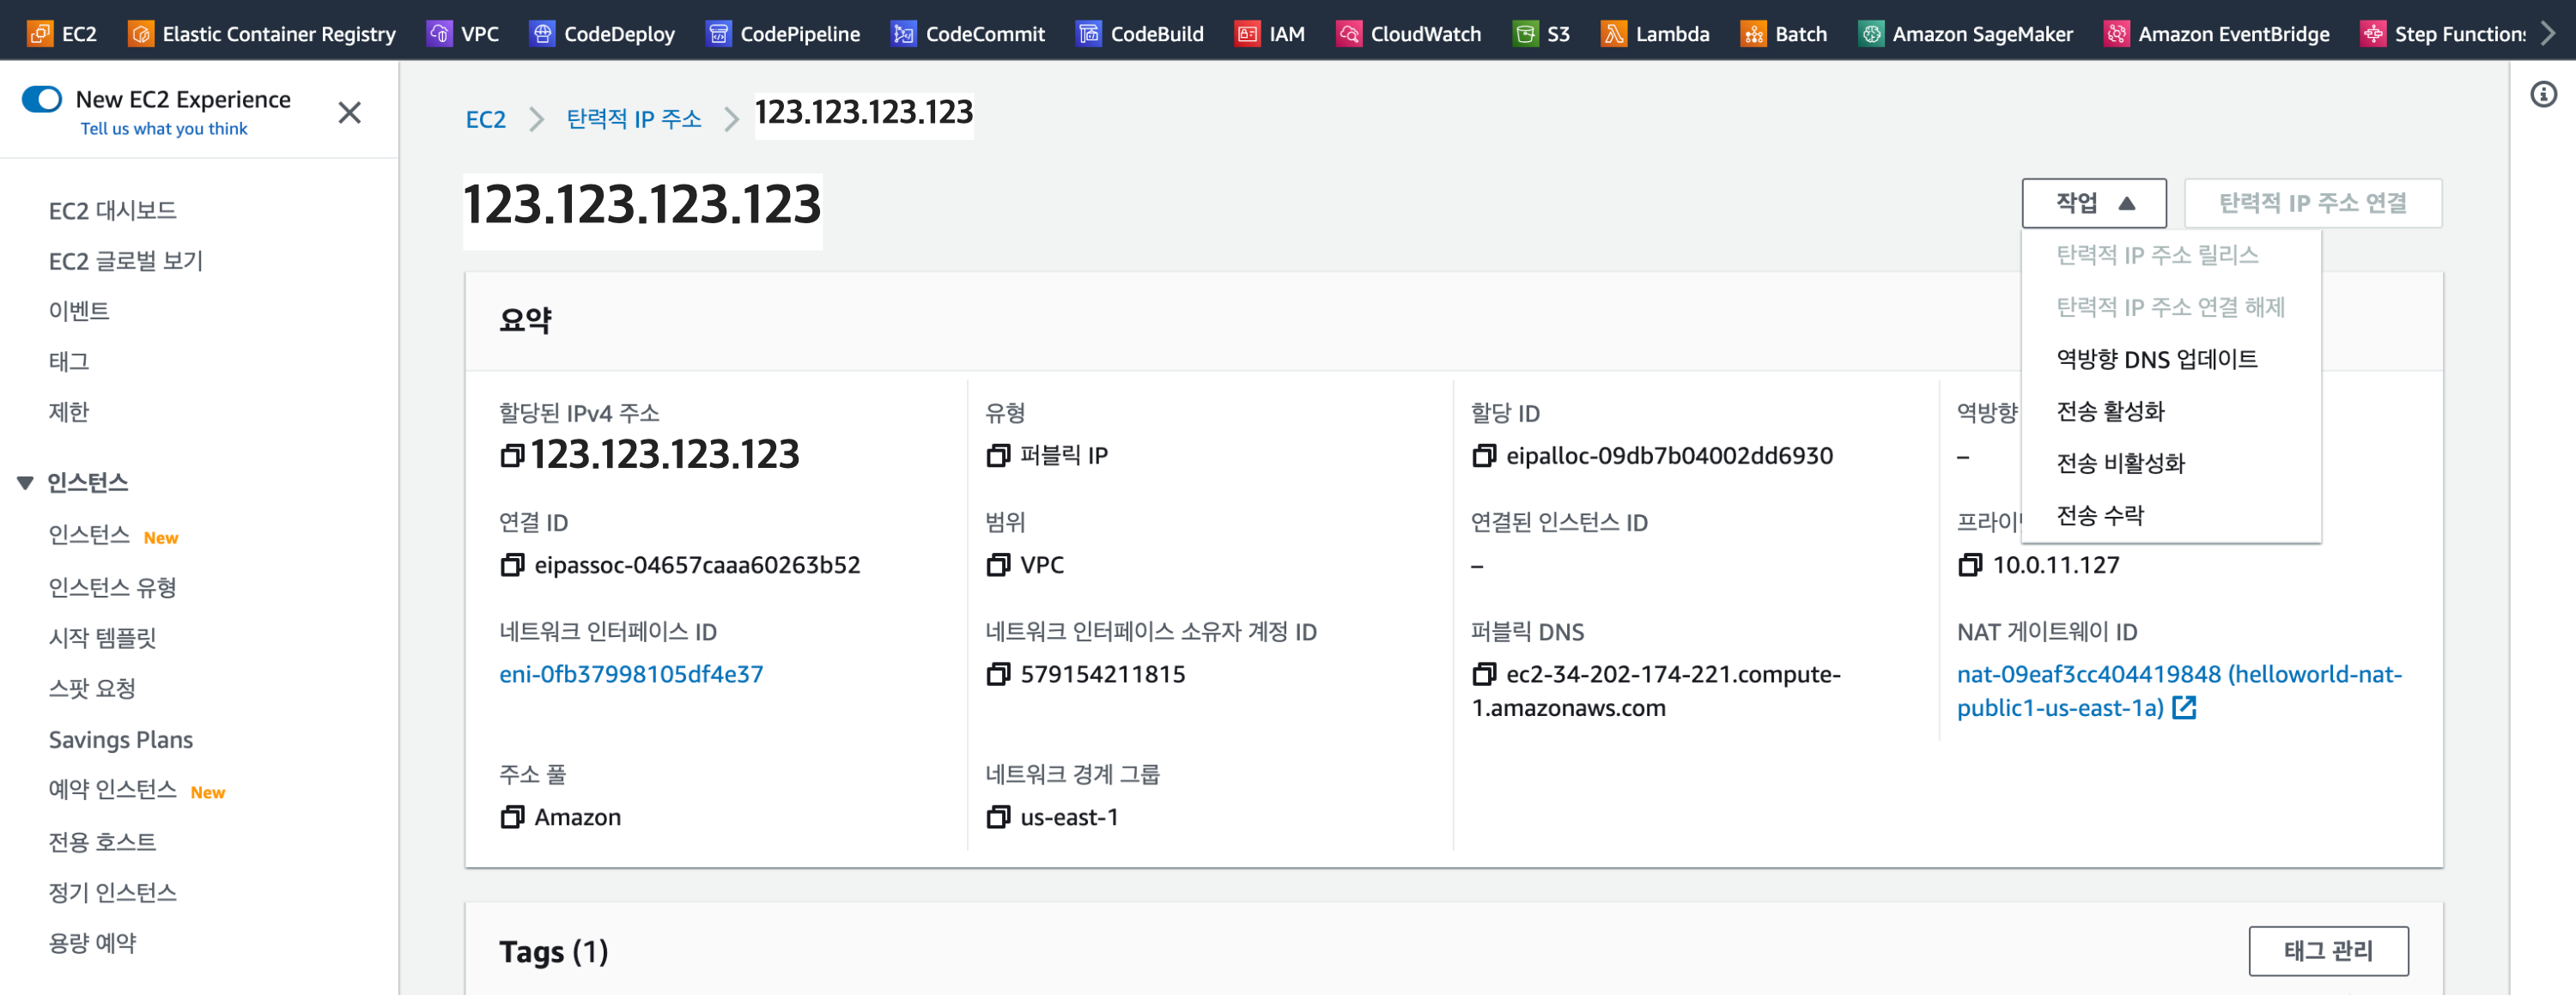The height and width of the screenshot is (995, 2576).
Task: Click the 태그 관리 button
Action: (2327, 950)
